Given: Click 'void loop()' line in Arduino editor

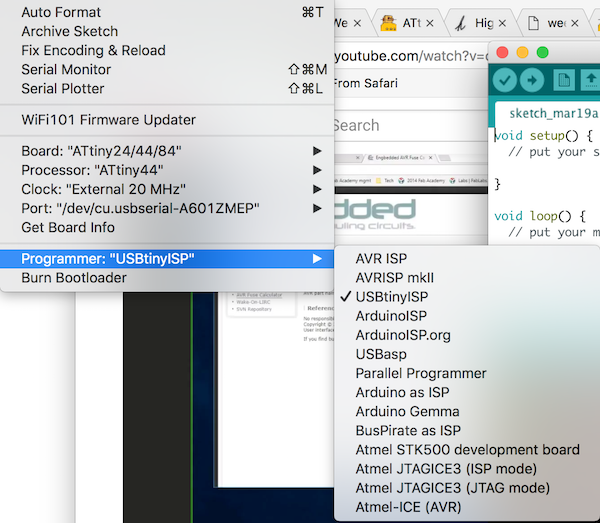Looking at the screenshot, I should (x=540, y=217).
